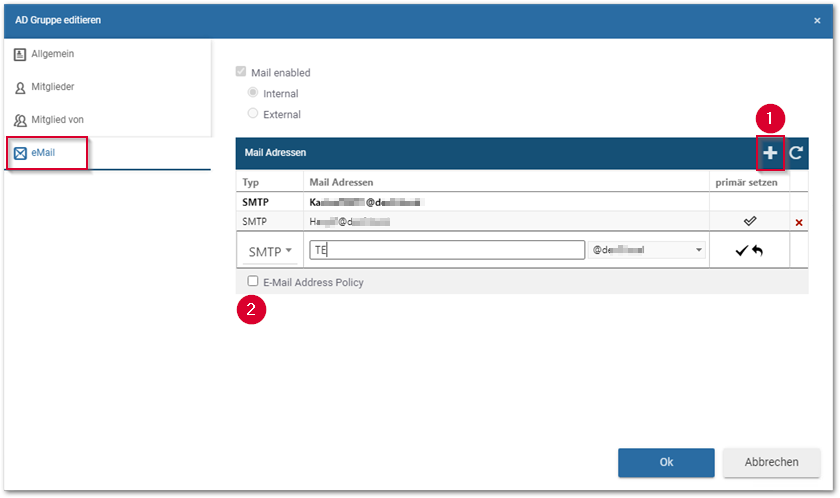The width and height of the screenshot is (840, 498).
Task: Click the secondary address starting with H
Action: pyautogui.click(x=350, y=222)
